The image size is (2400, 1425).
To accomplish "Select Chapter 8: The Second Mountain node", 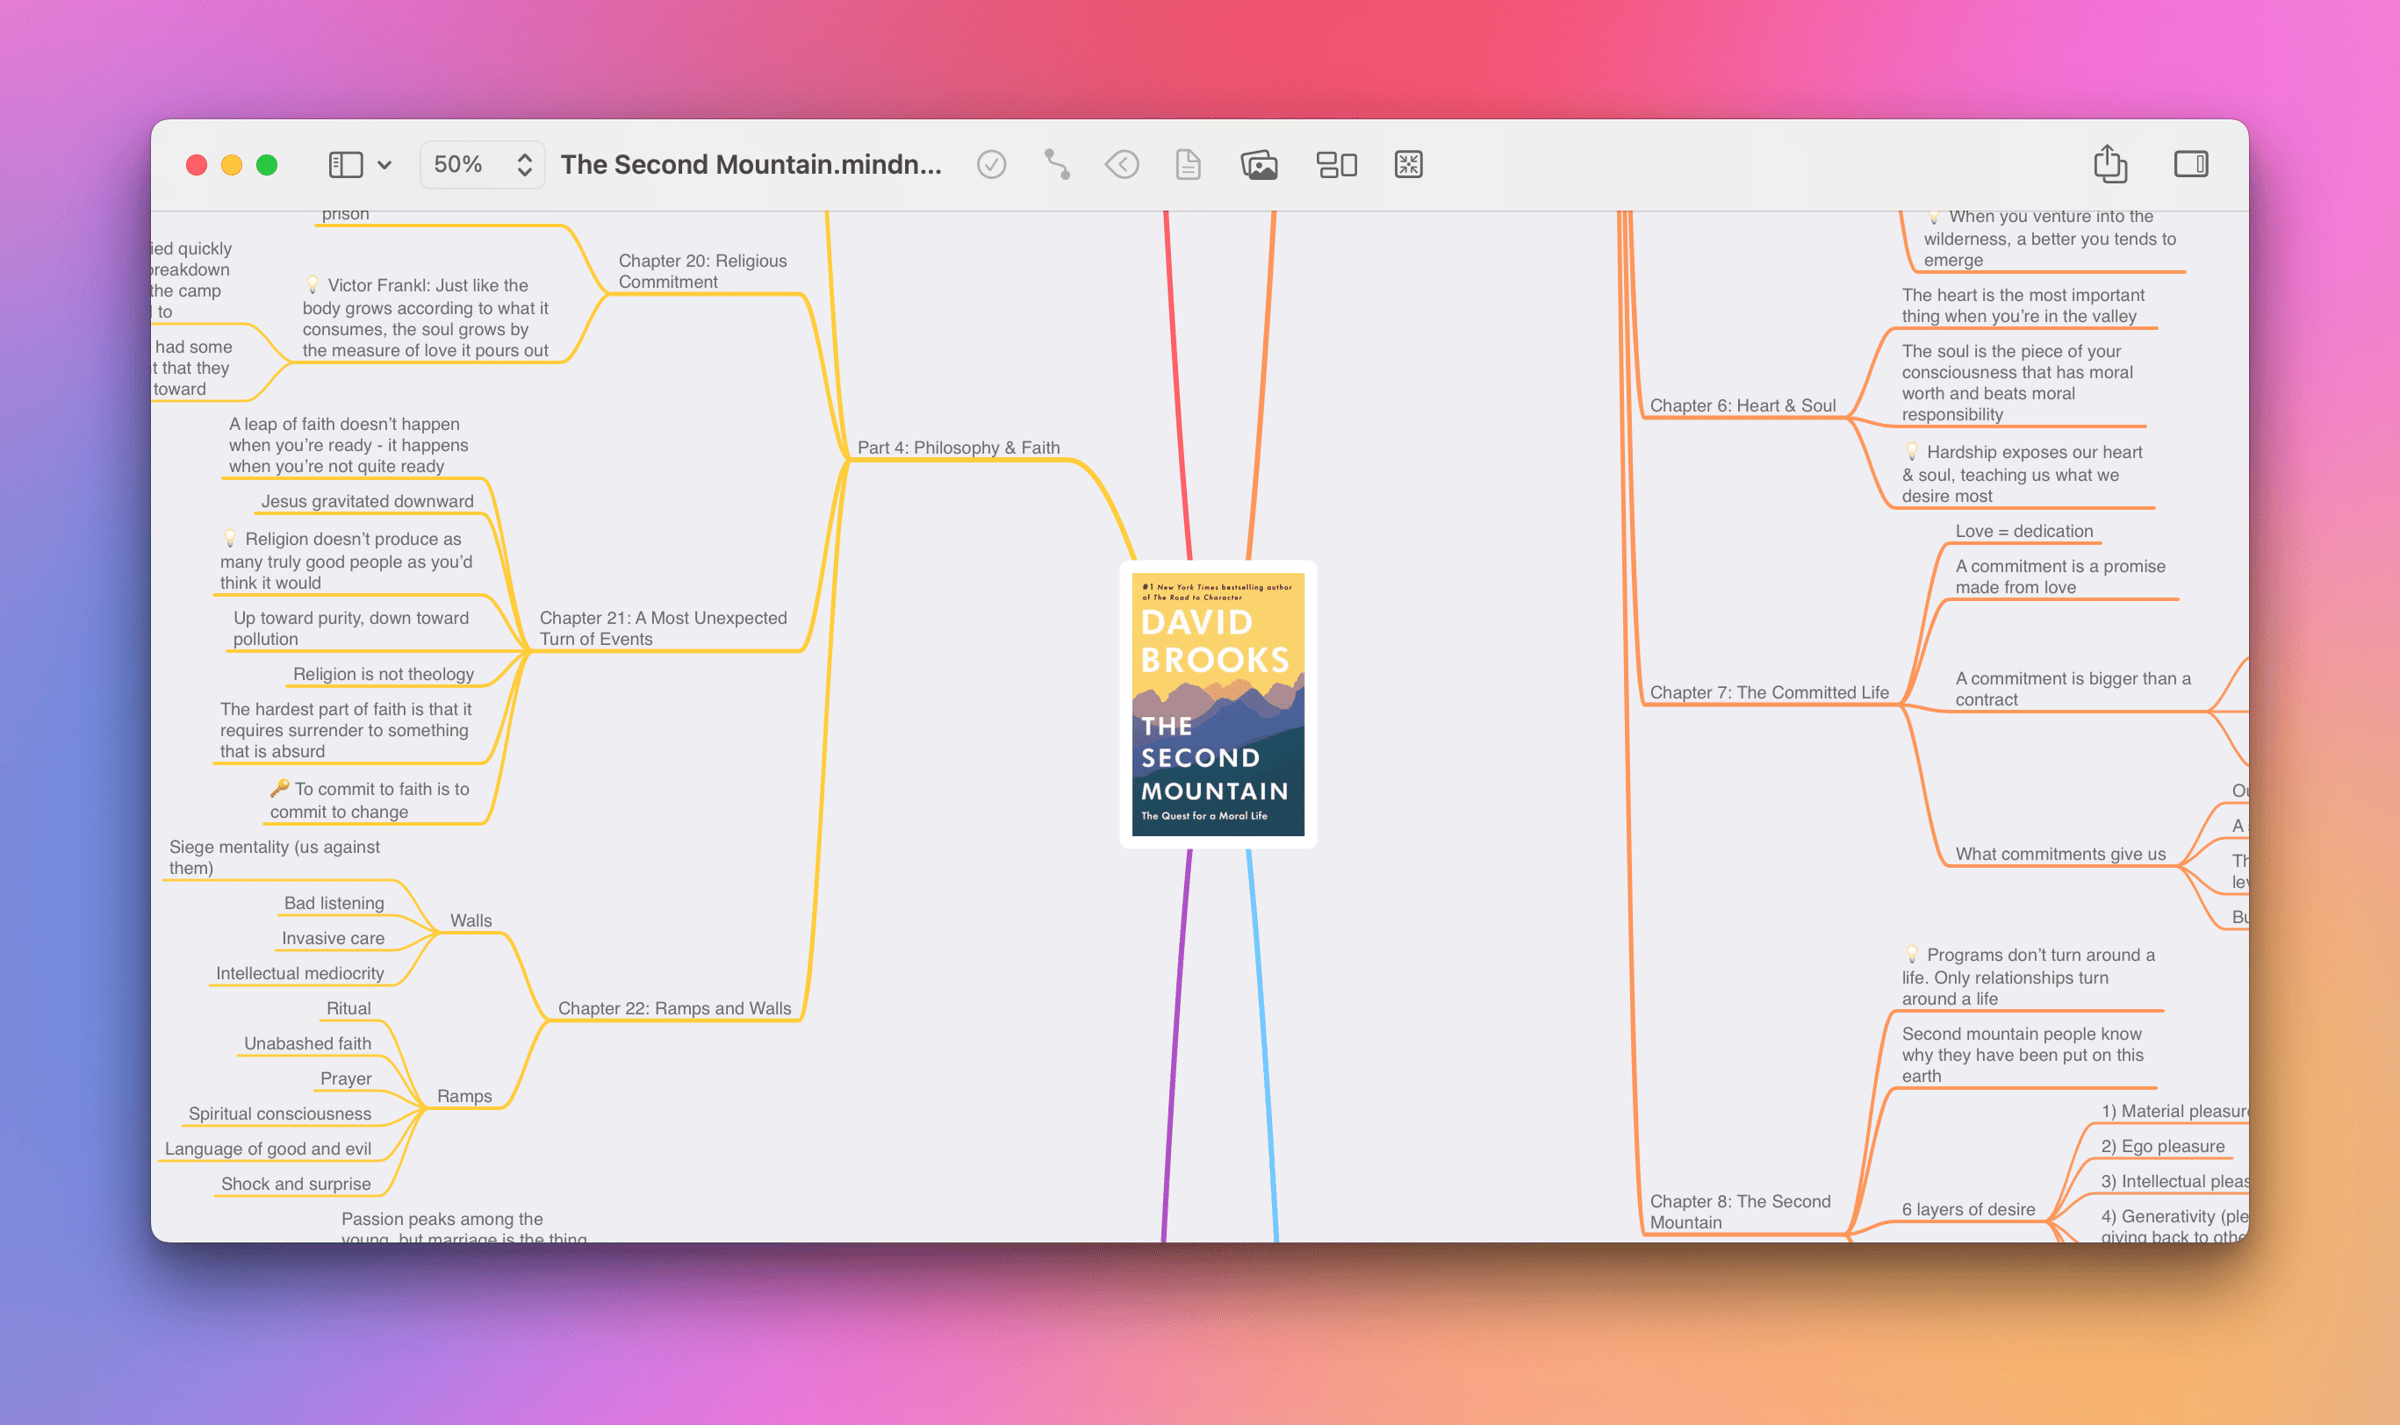I will [x=1740, y=1211].
